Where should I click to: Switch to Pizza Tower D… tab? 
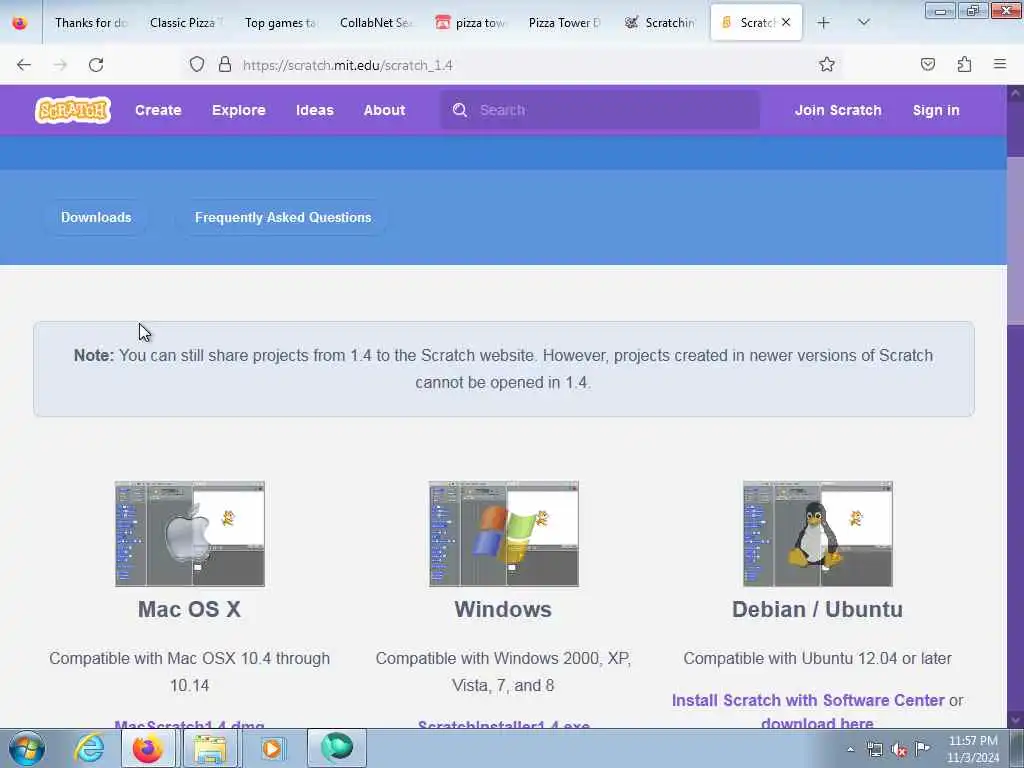(x=565, y=23)
